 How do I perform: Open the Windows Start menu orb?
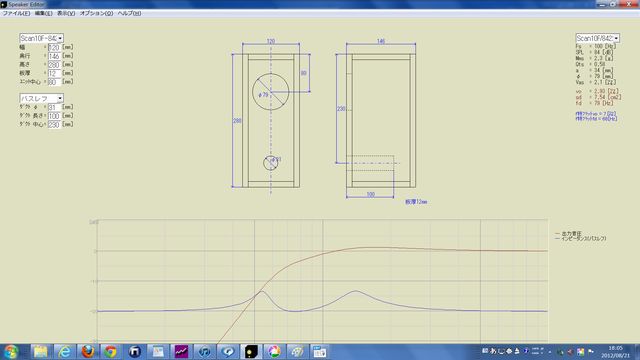point(11,351)
